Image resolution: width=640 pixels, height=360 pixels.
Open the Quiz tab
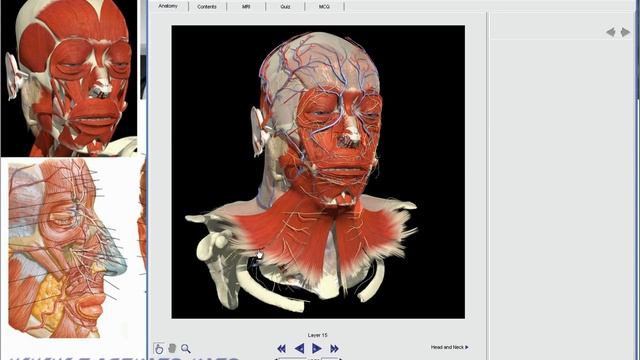[285, 7]
